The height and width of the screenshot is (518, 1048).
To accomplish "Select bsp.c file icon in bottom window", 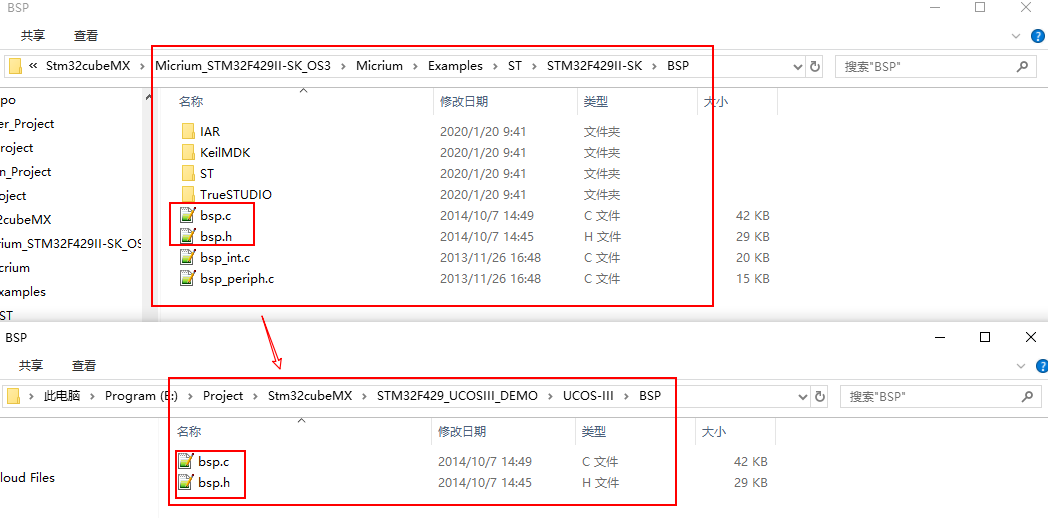I will tap(186, 461).
